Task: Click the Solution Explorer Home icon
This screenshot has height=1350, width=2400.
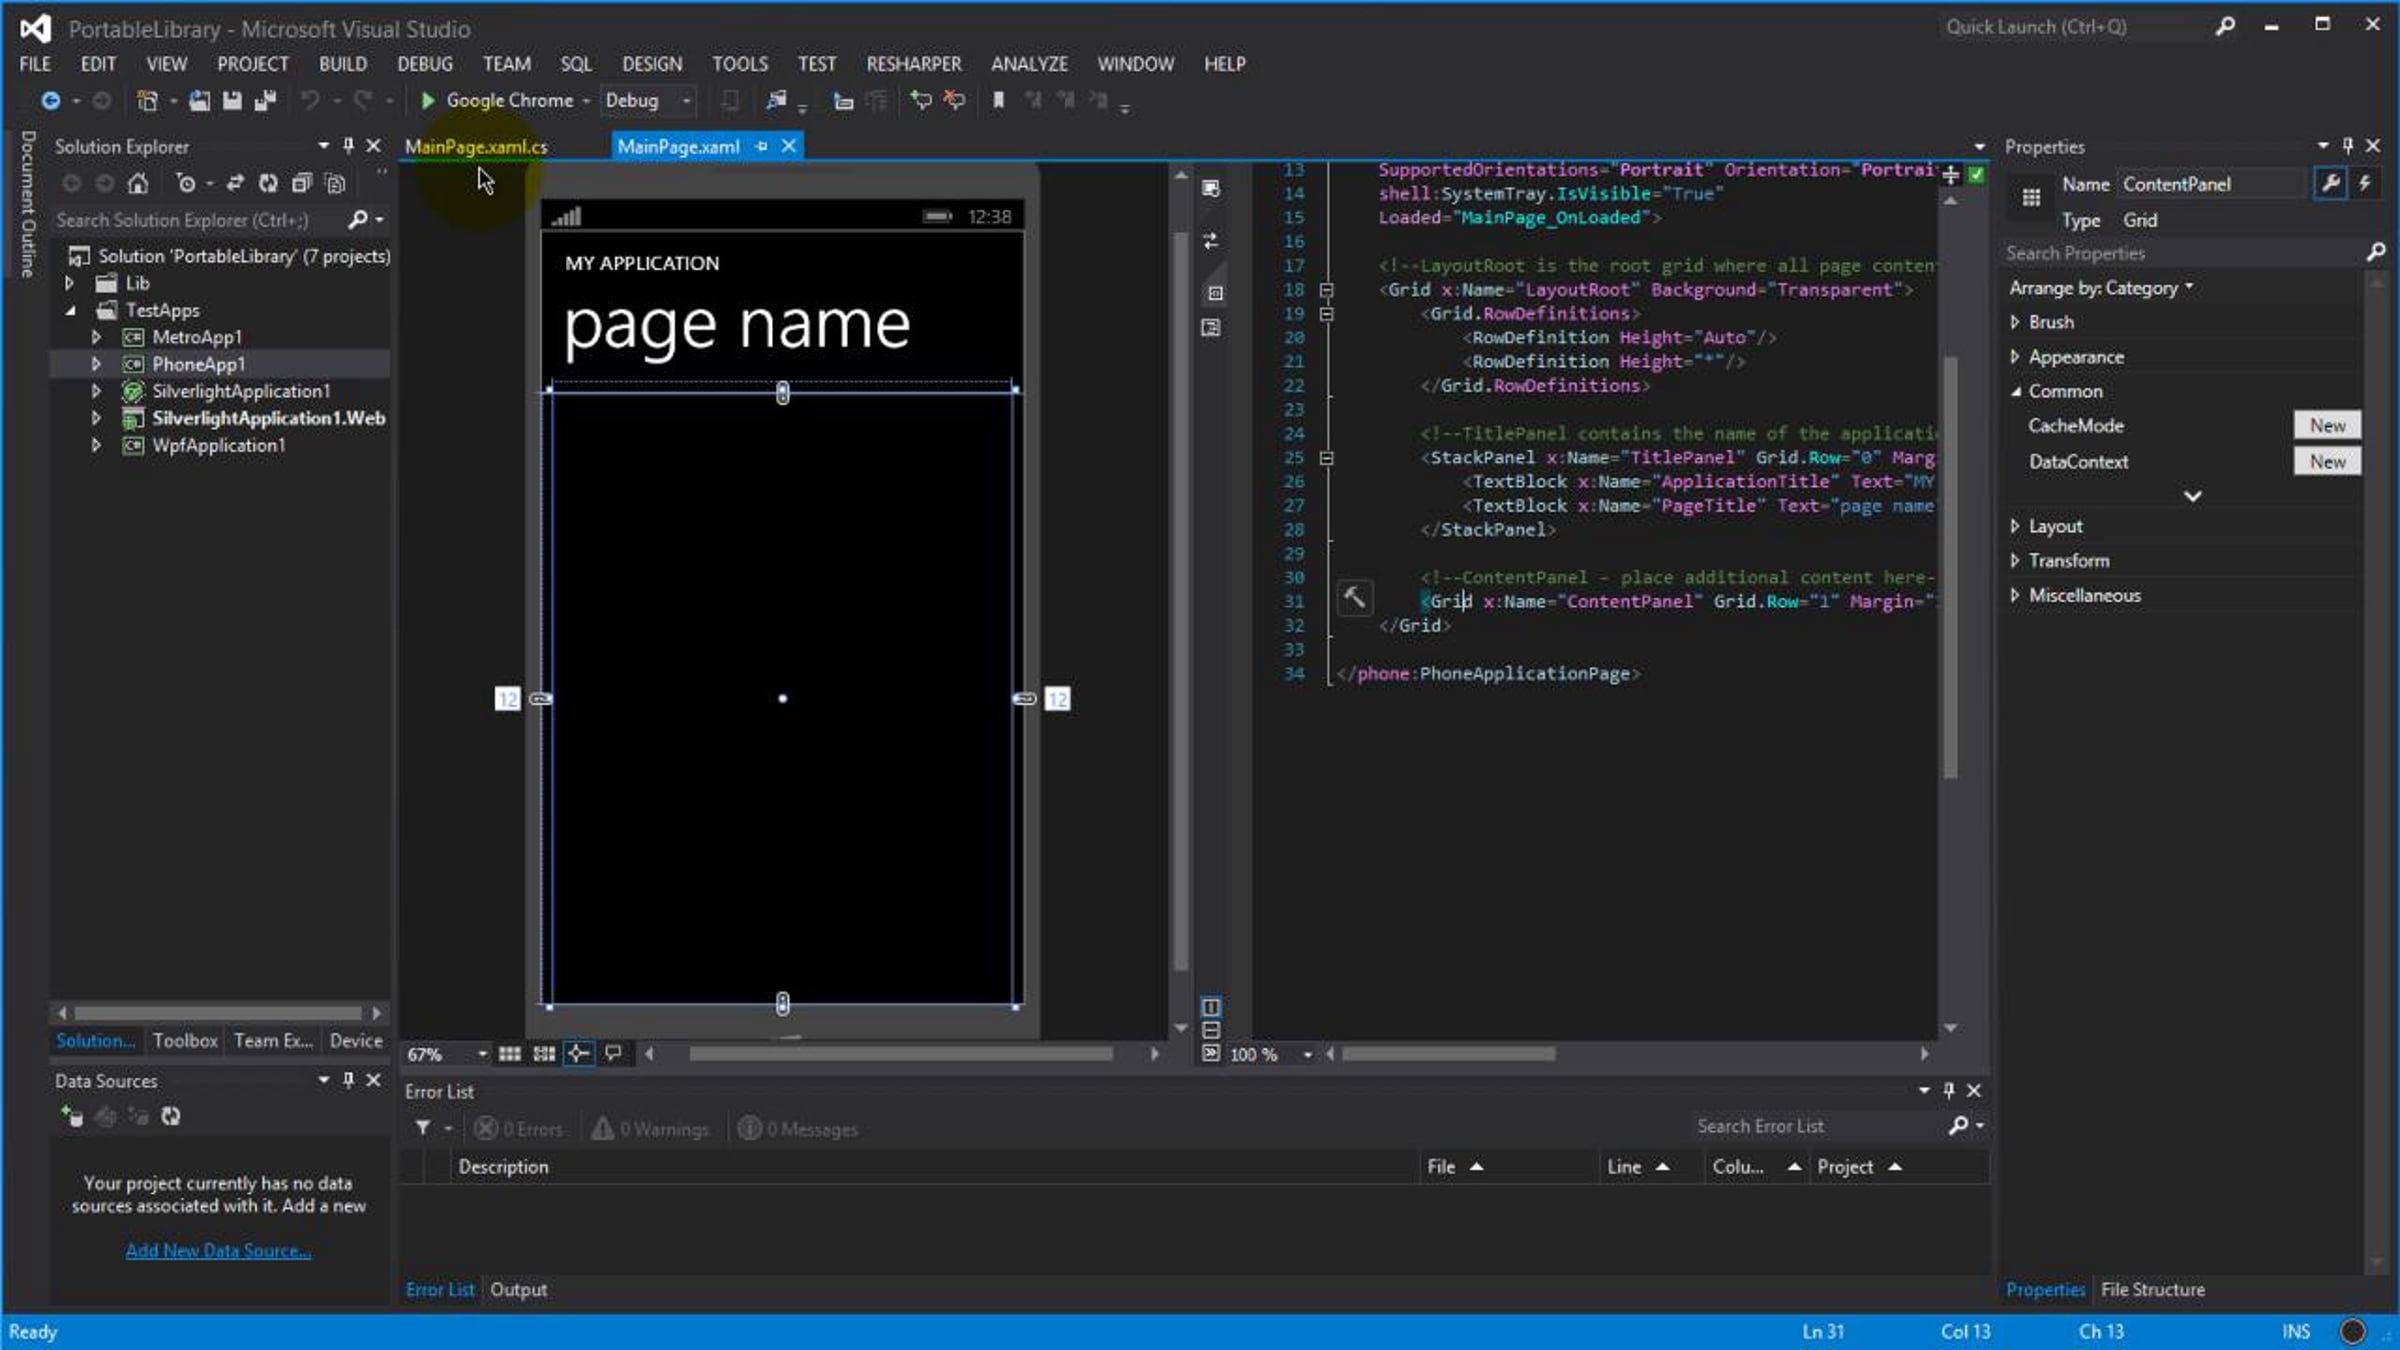Action: coord(138,183)
